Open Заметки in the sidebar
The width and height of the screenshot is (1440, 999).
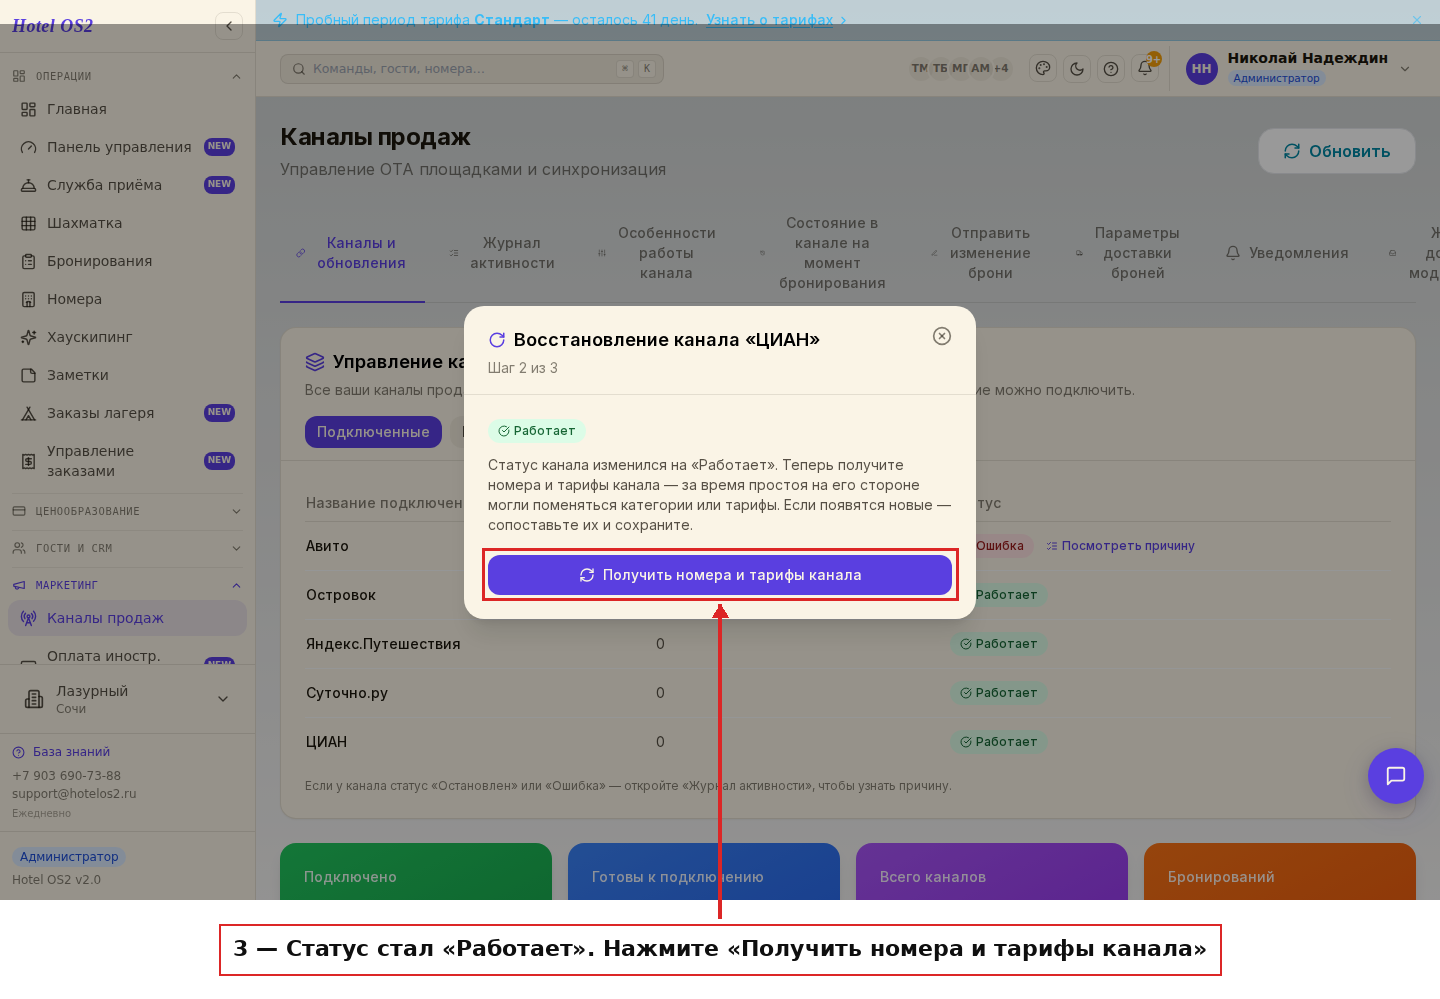[127, 375]
